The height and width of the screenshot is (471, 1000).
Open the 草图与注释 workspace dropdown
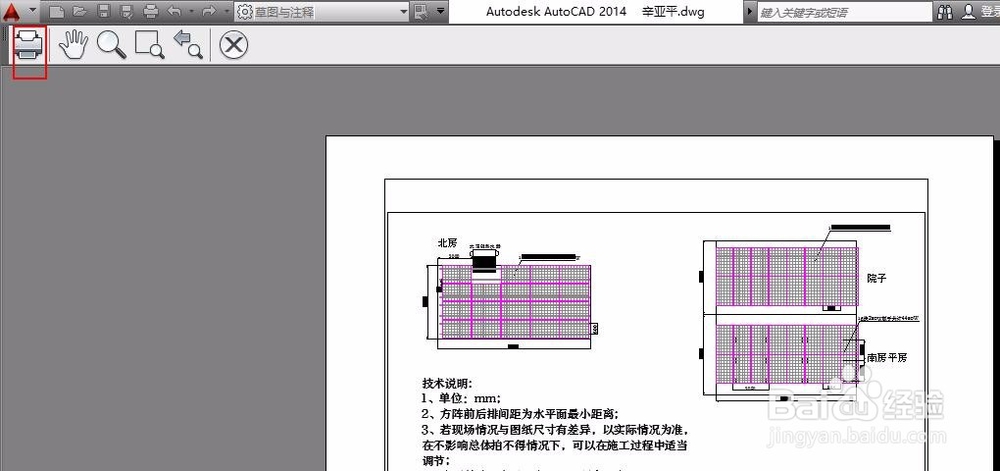click(321, 11)
